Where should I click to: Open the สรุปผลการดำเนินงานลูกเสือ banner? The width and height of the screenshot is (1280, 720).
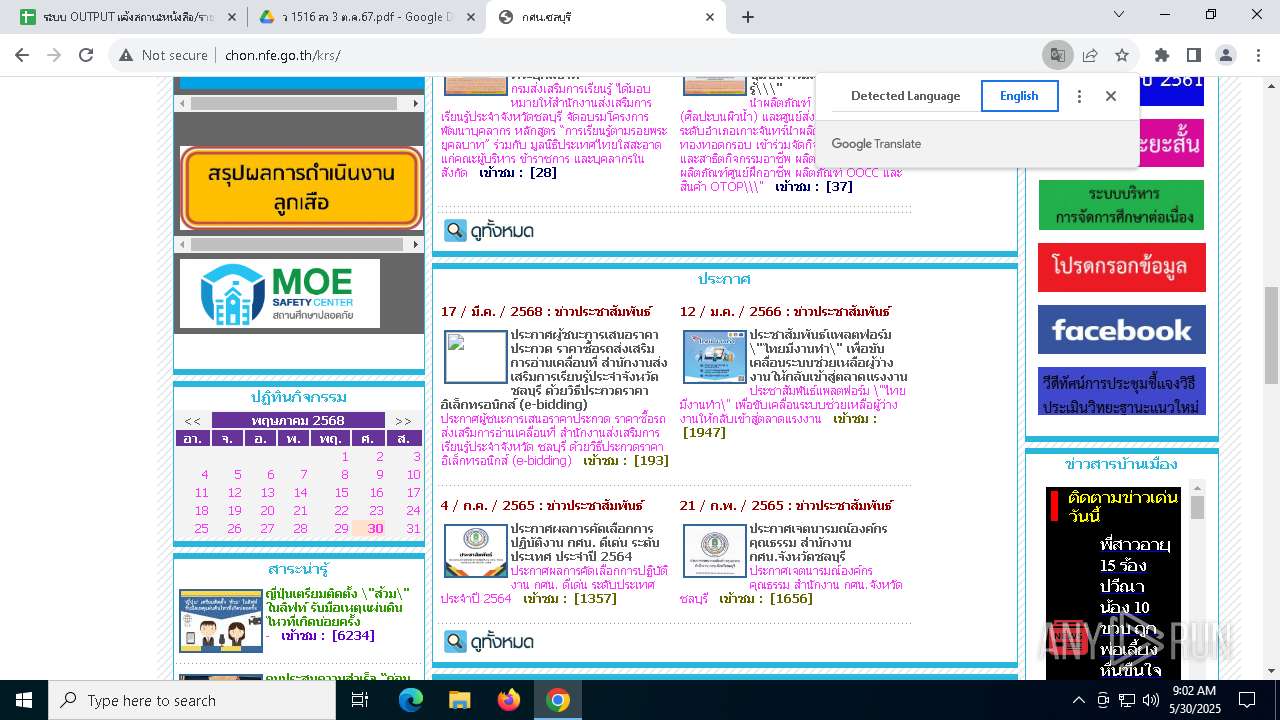[301, 188]
